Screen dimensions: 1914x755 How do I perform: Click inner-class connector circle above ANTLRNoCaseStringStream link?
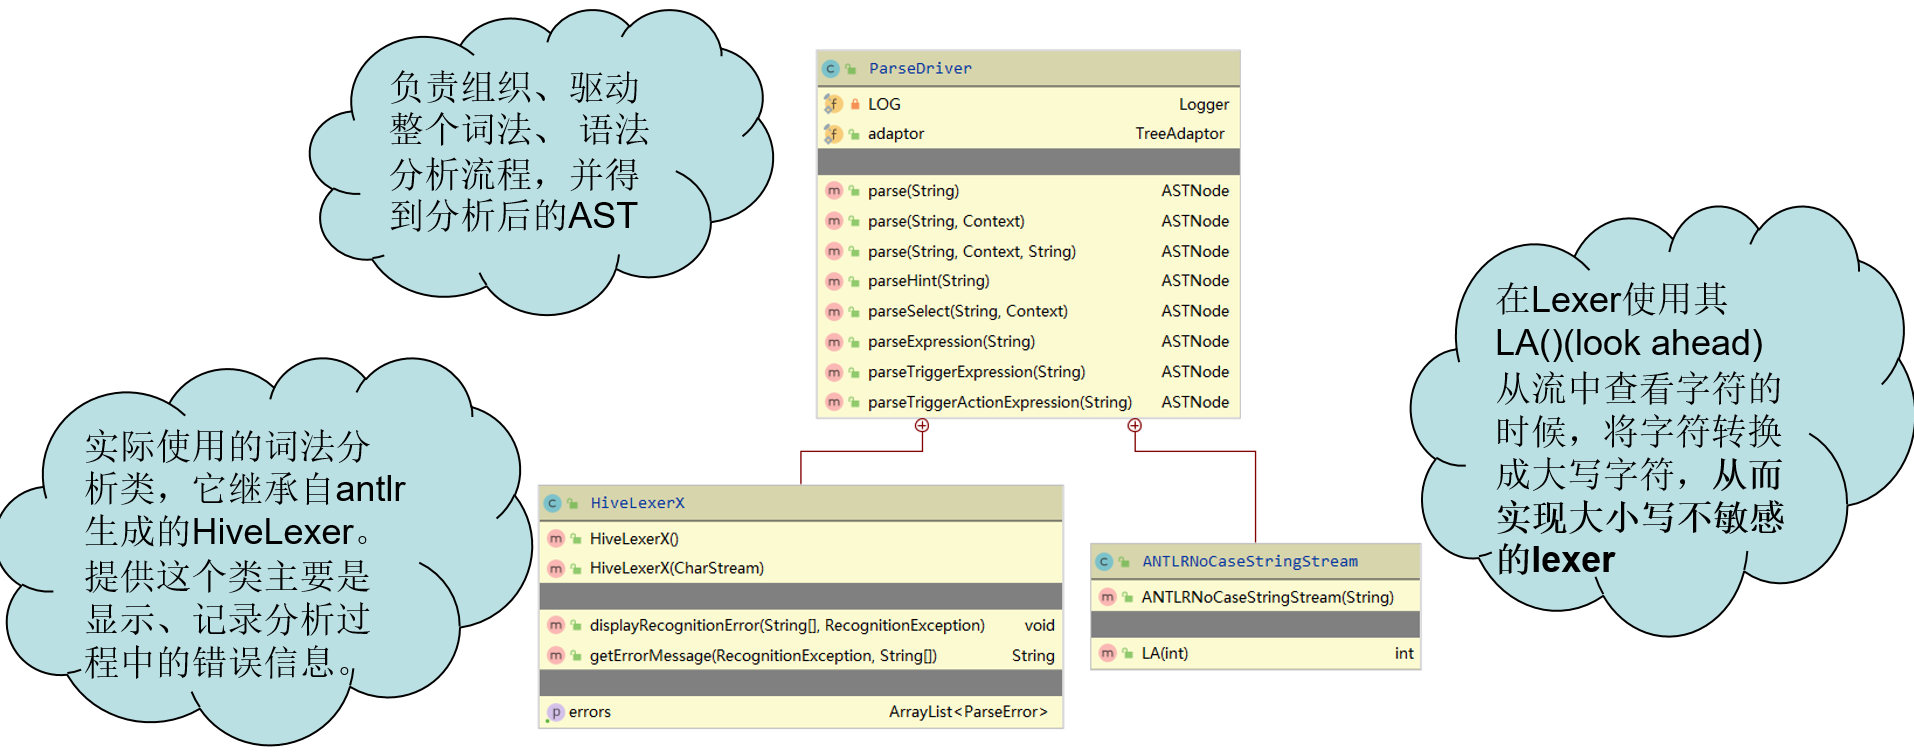[1135, 426]
